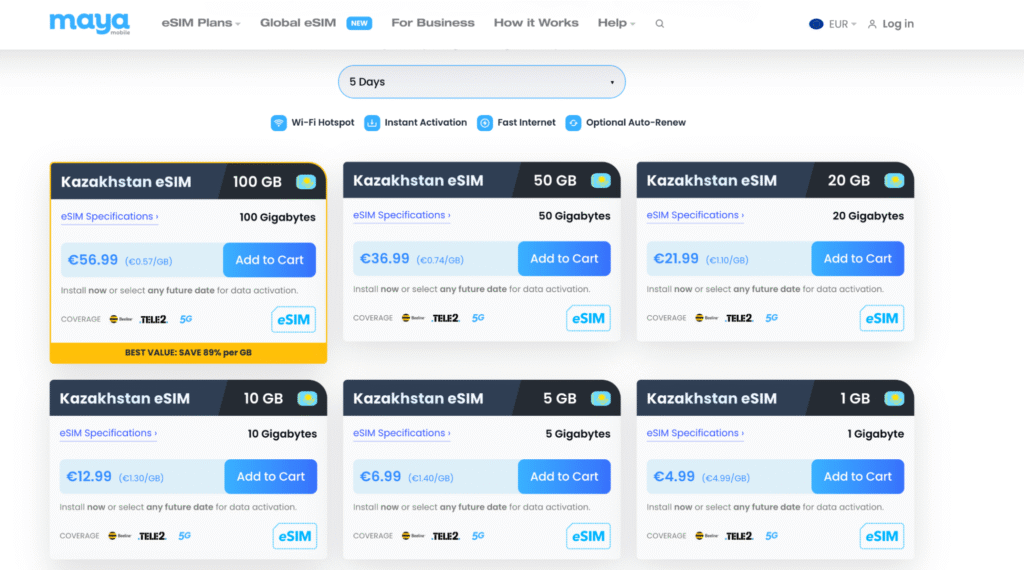This screenshot has width=1024, height=570.
Task: Click the €12.99 price
Action: (x=89, y=477)
